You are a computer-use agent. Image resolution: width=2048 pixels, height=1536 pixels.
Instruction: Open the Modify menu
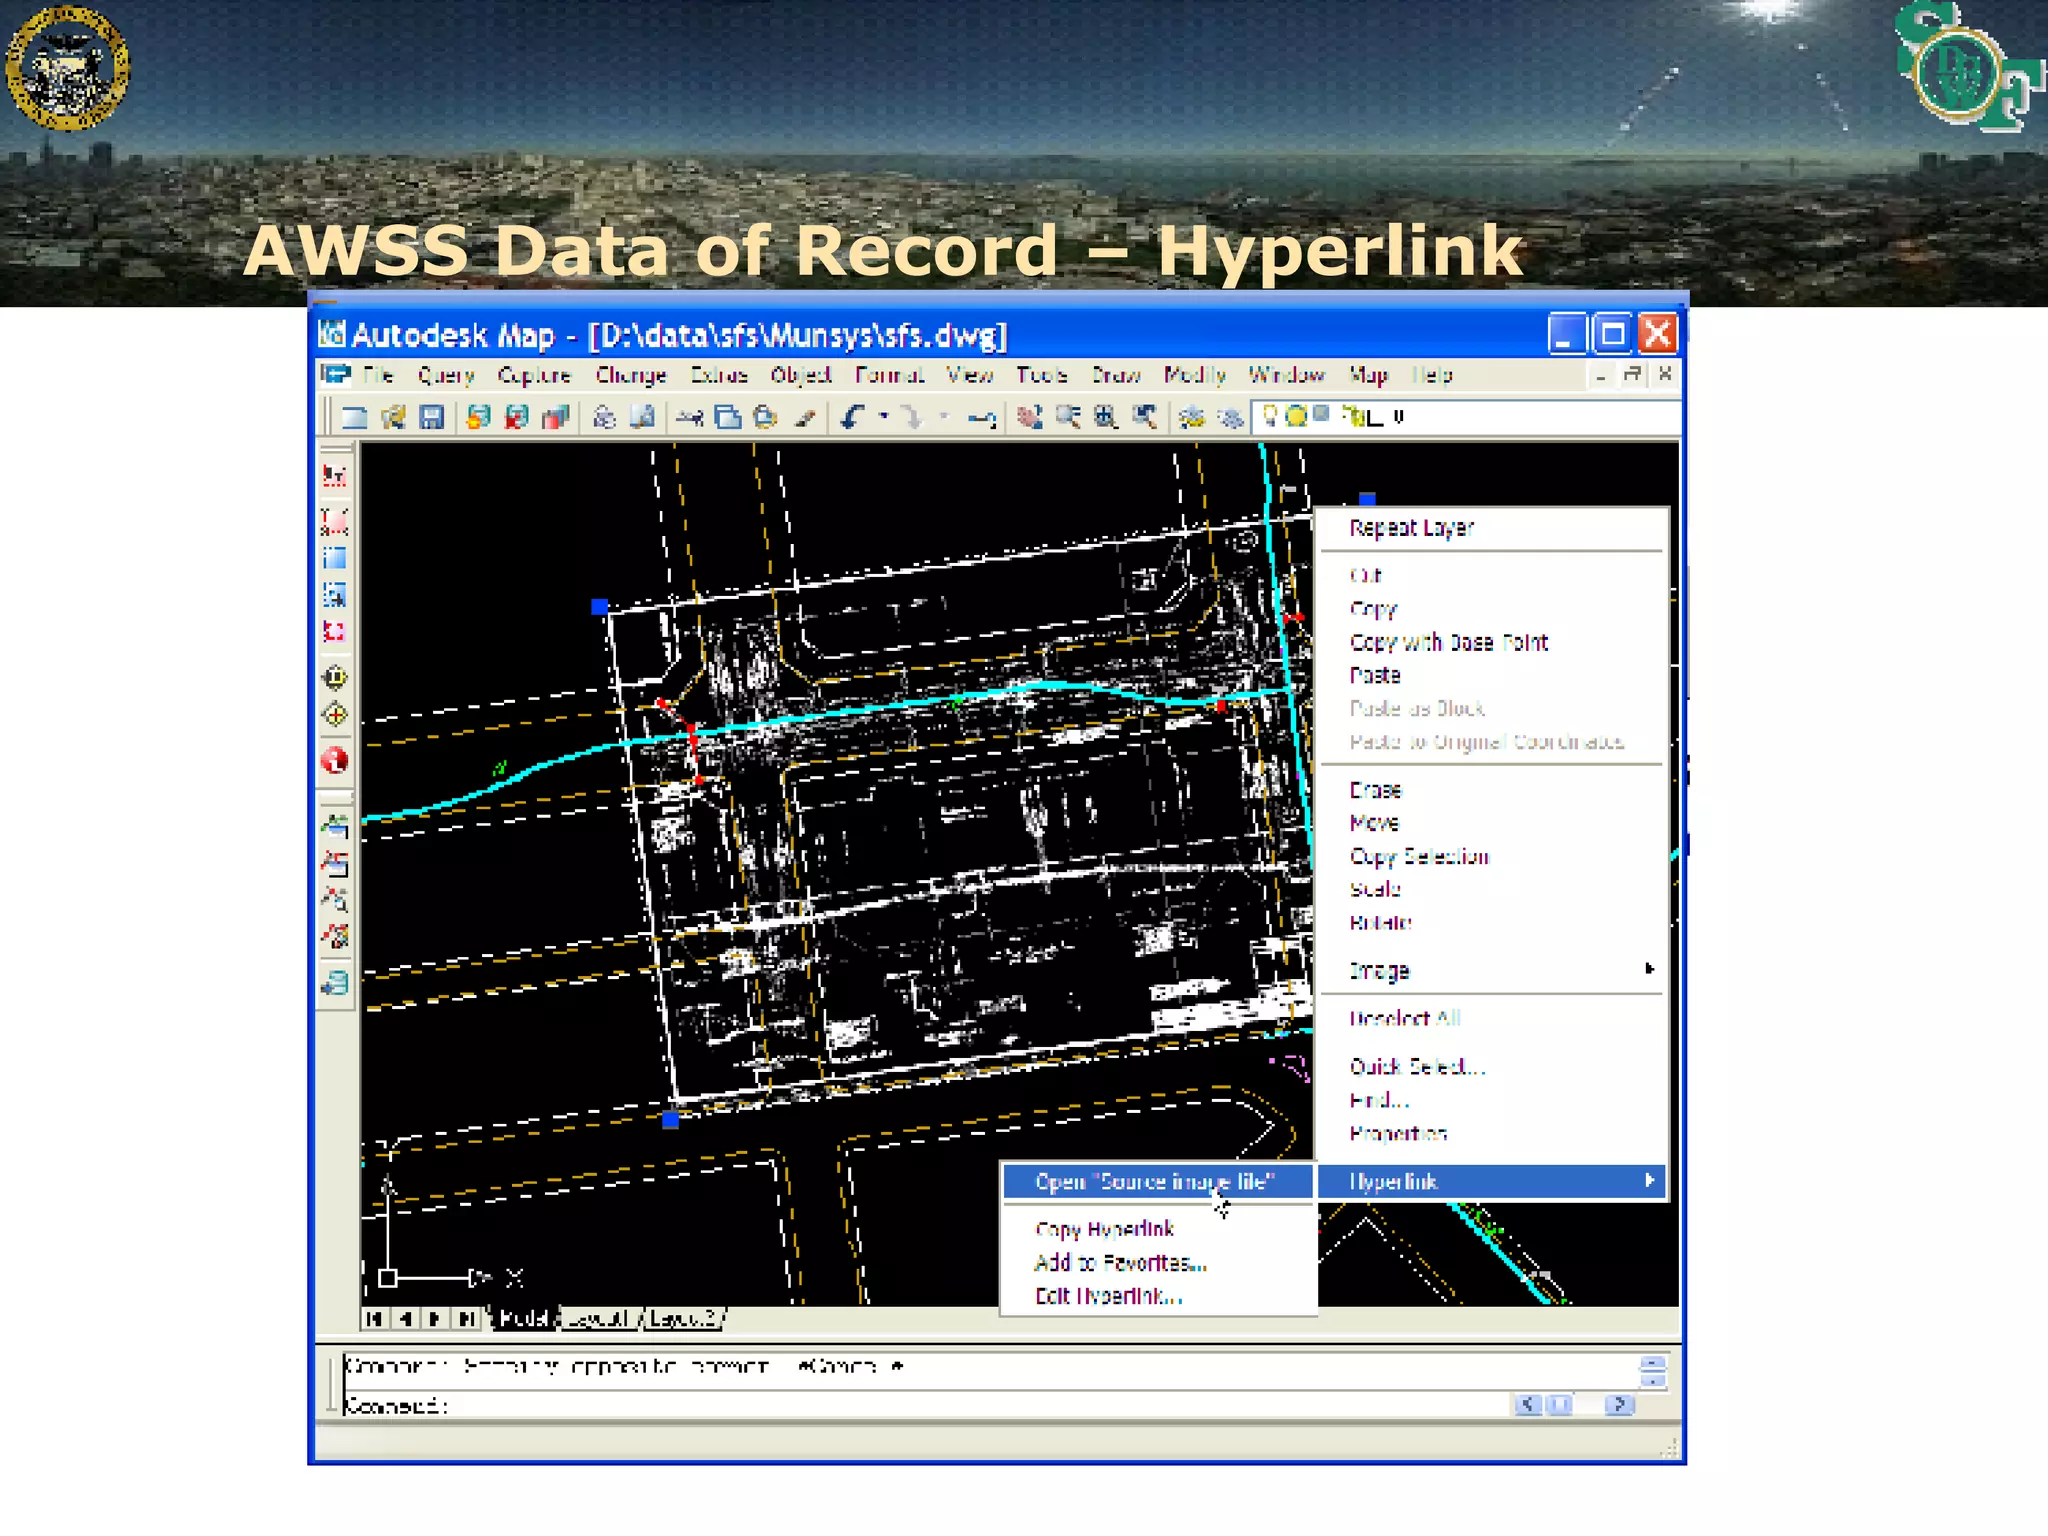pos(1195,375)
